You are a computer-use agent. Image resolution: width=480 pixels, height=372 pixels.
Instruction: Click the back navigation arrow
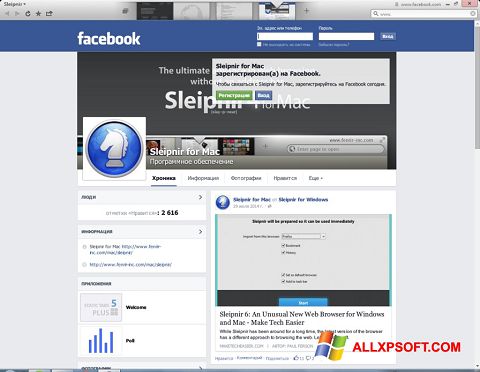tap(7, 14)
